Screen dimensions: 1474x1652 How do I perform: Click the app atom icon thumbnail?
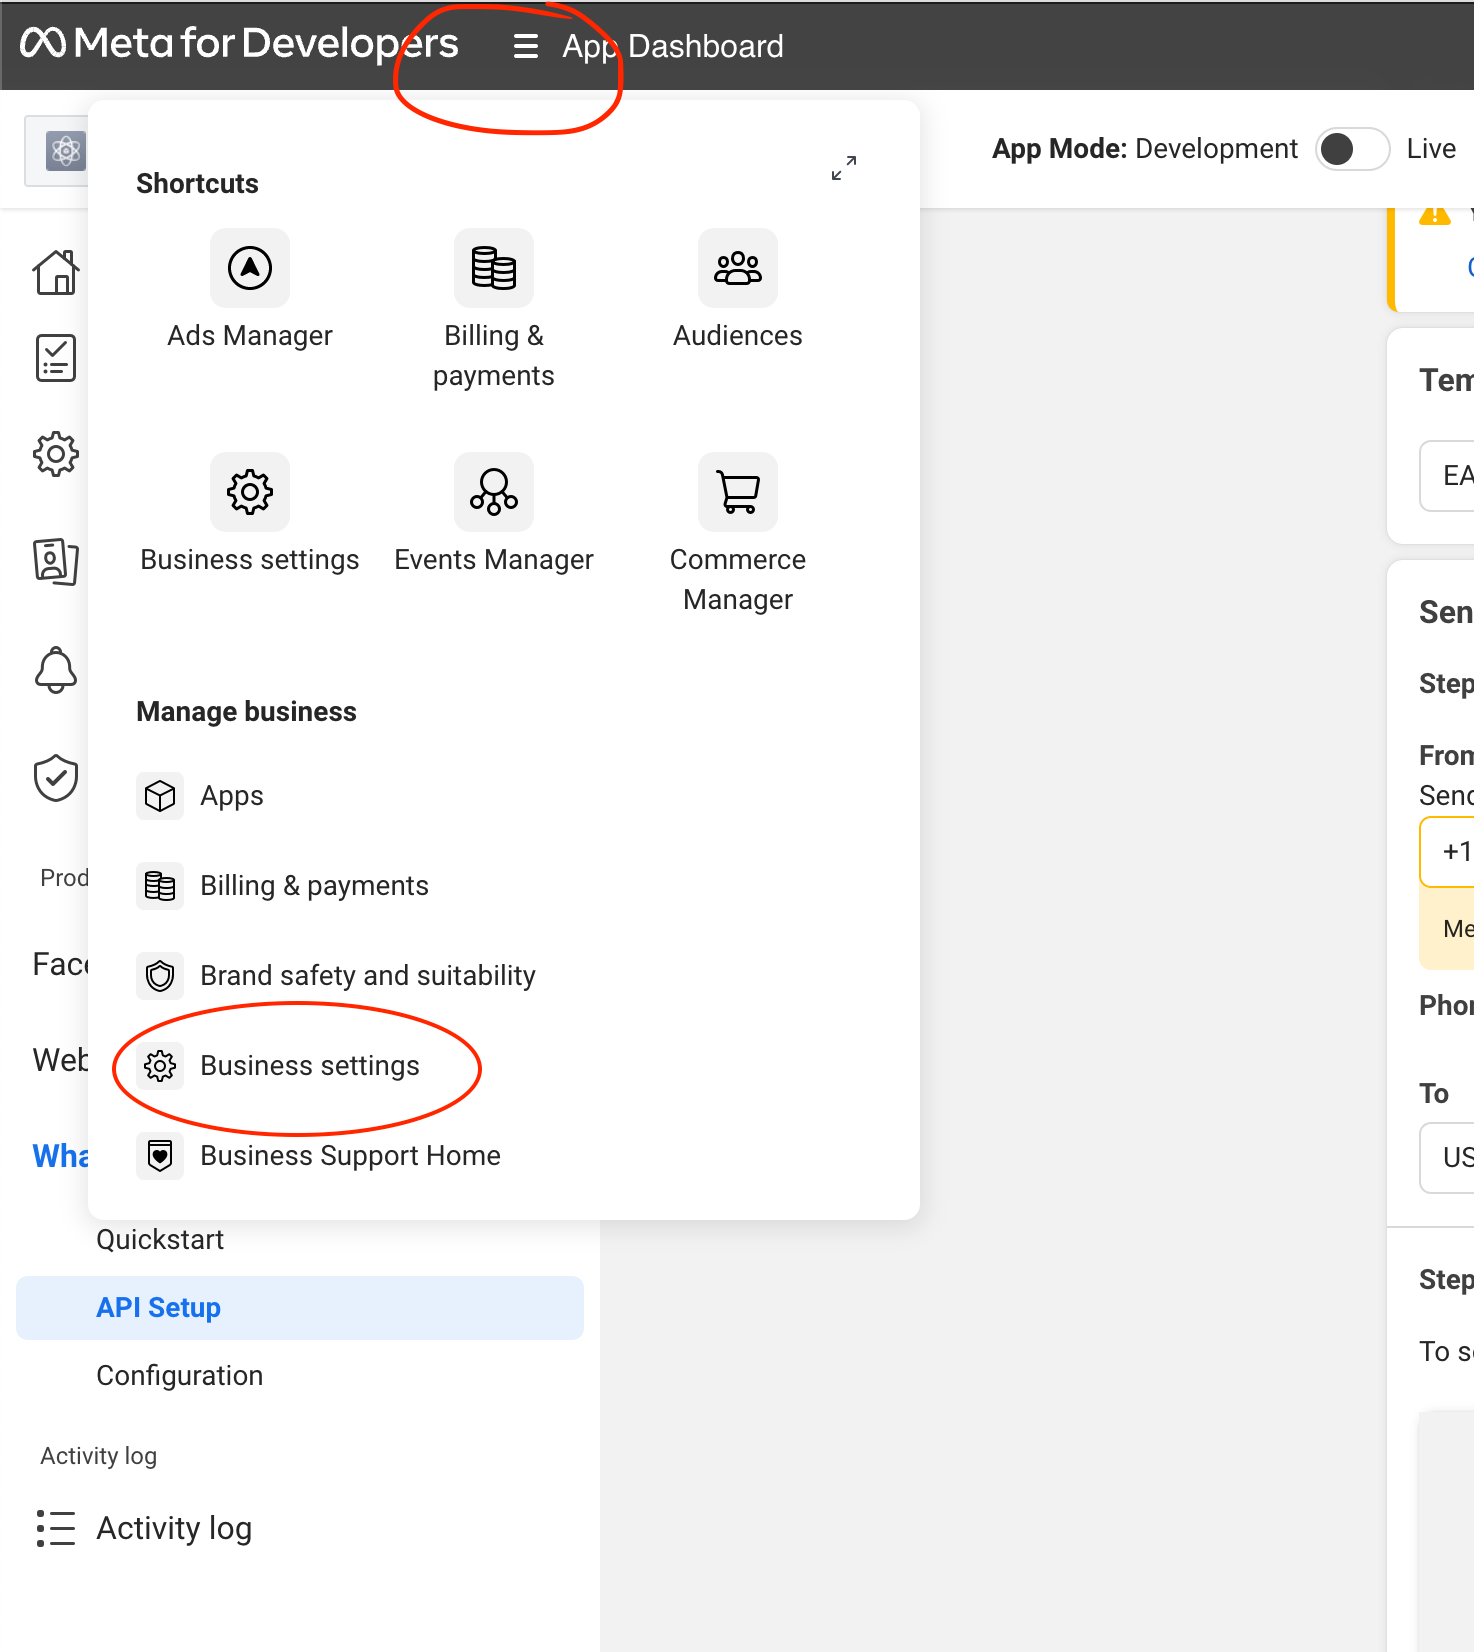(x=66, y=151)
